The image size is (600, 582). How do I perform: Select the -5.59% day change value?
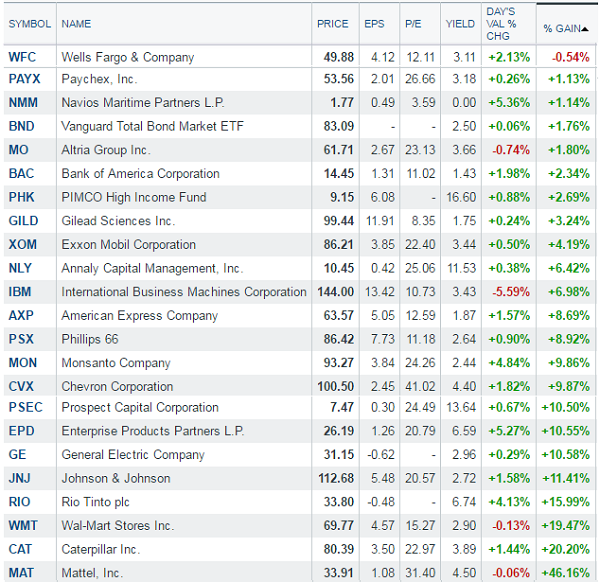coord(511,292)
